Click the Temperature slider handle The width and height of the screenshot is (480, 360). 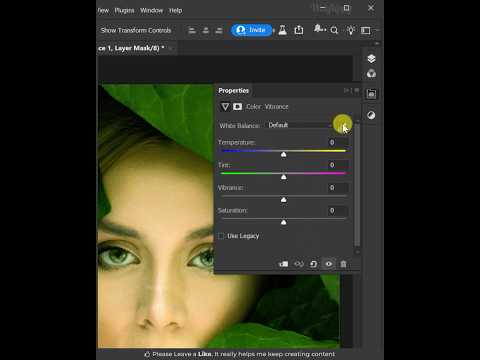284,155
